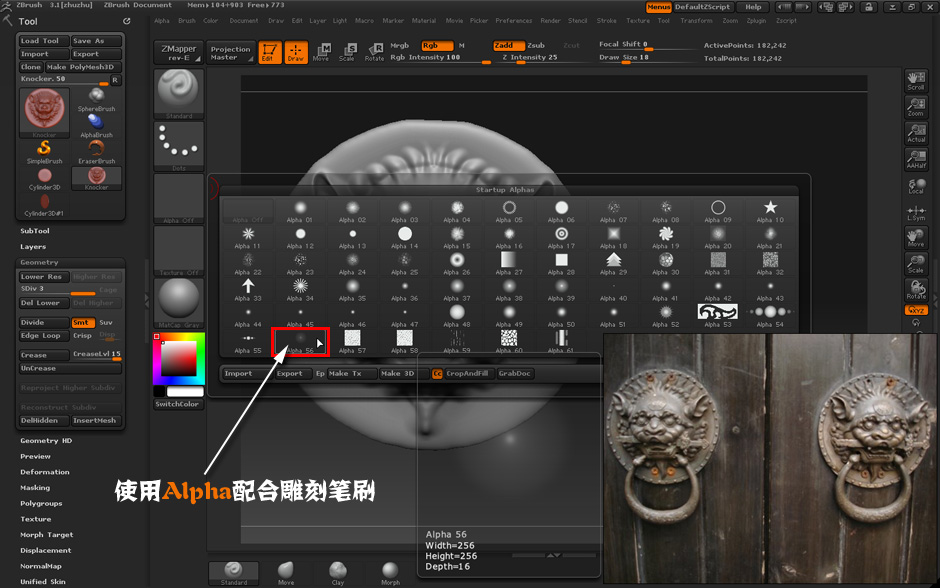
Task: Select Alpha 33 arrow shape
Action: tap(248, 290)
